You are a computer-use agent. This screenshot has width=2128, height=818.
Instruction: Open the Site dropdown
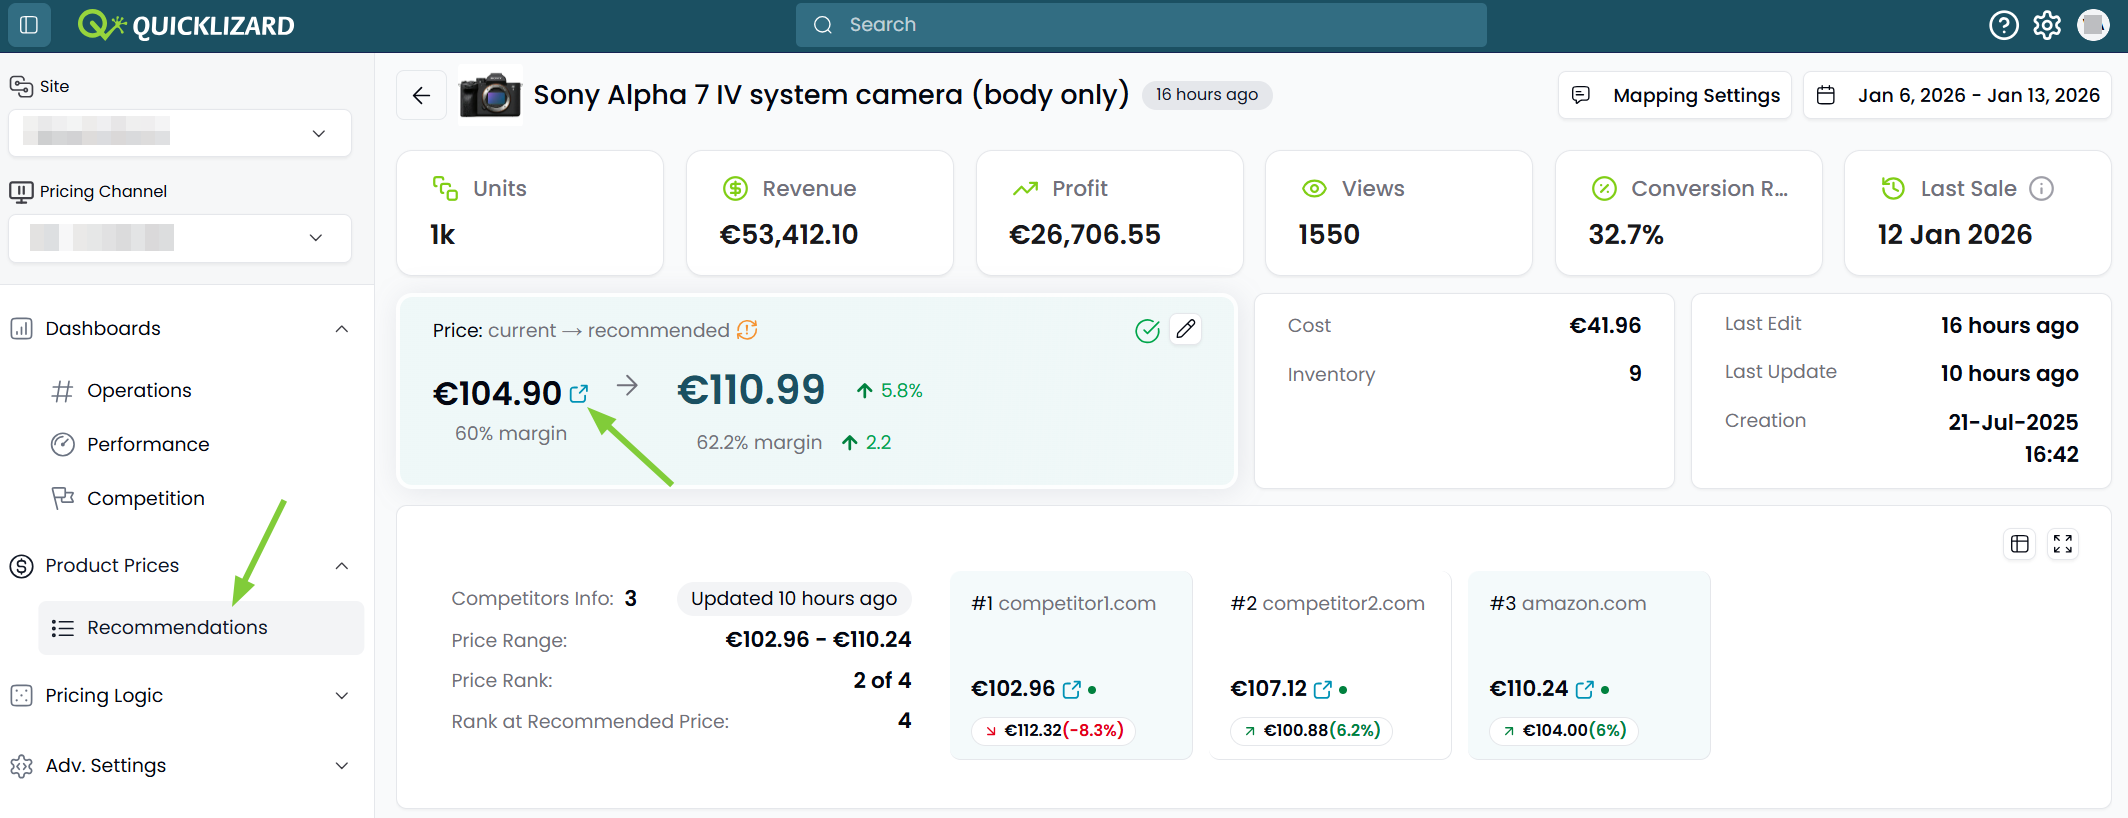click(180, 133)
